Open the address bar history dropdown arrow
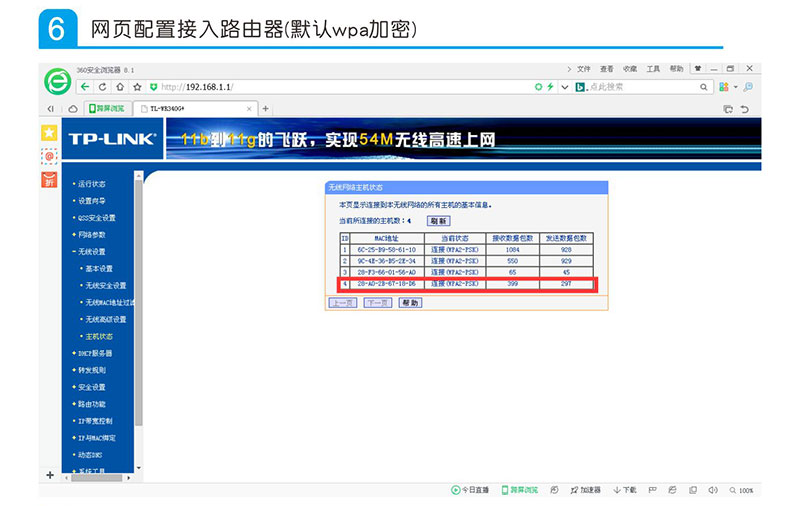 (x=565, y=87)
